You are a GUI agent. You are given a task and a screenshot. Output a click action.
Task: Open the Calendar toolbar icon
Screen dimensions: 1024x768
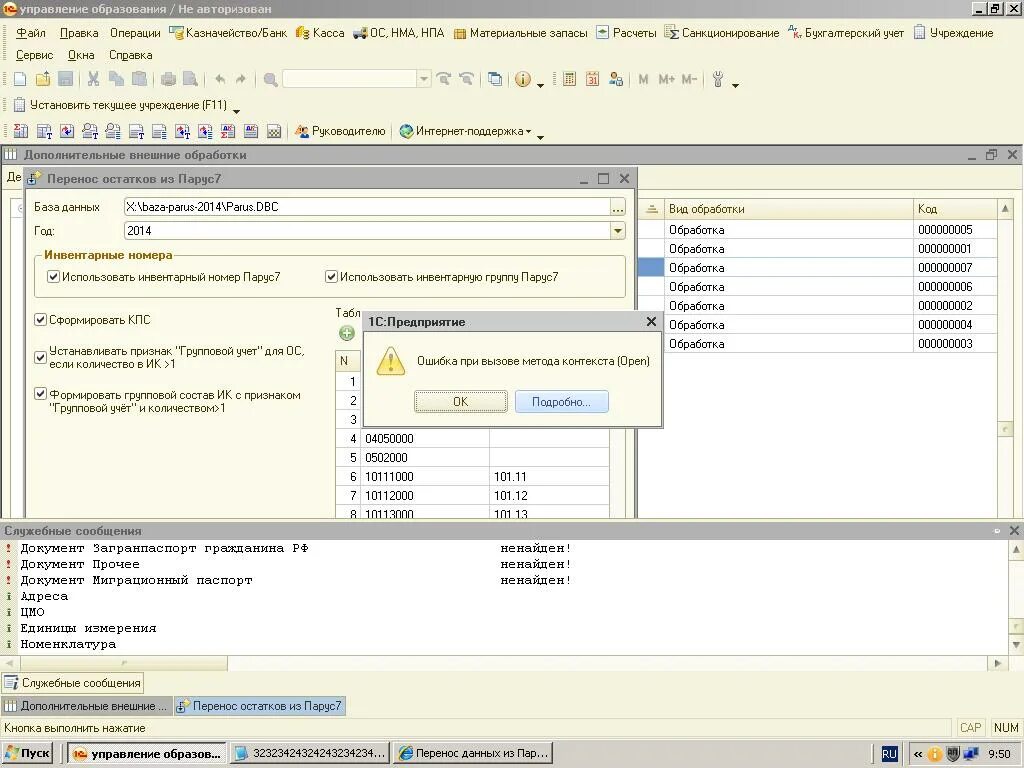pyautogui.click(x=592, y=79)
